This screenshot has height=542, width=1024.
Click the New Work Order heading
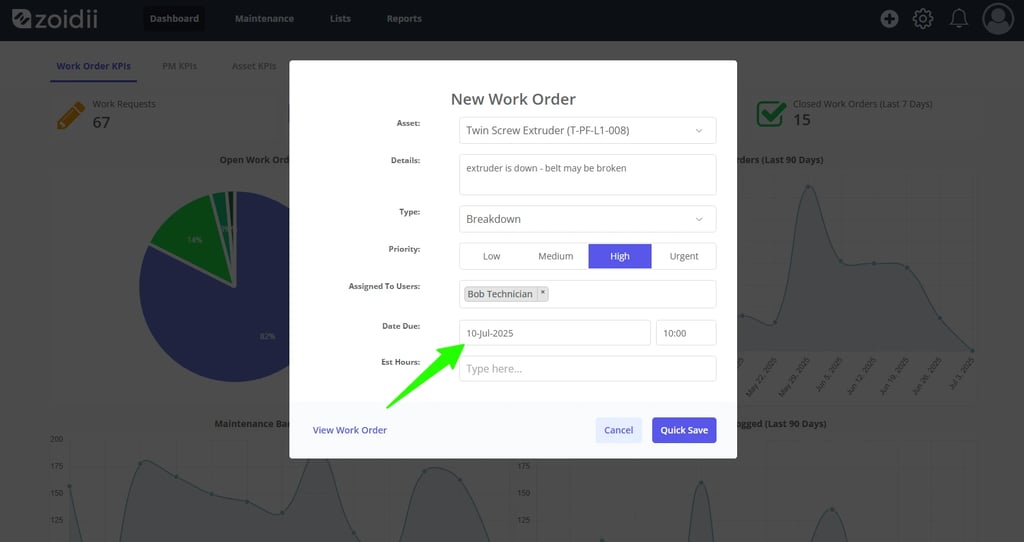coord(513,99)
